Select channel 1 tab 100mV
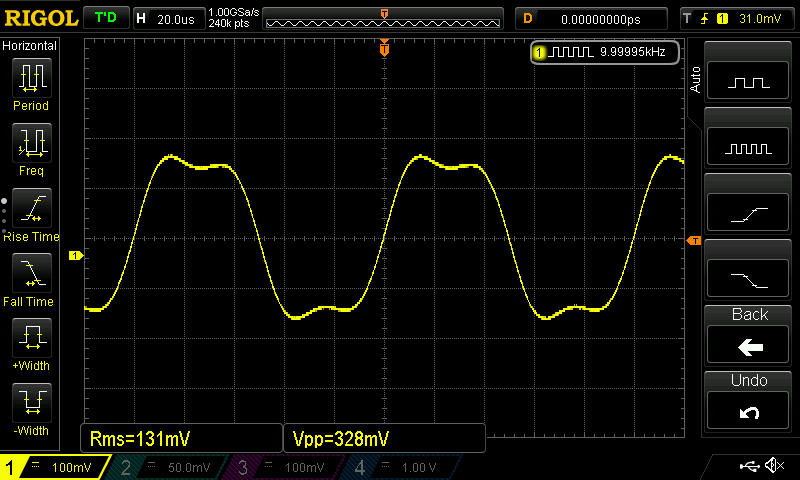Image resolution: width=800 pixels, height=480 pixels. click(54, 467)
